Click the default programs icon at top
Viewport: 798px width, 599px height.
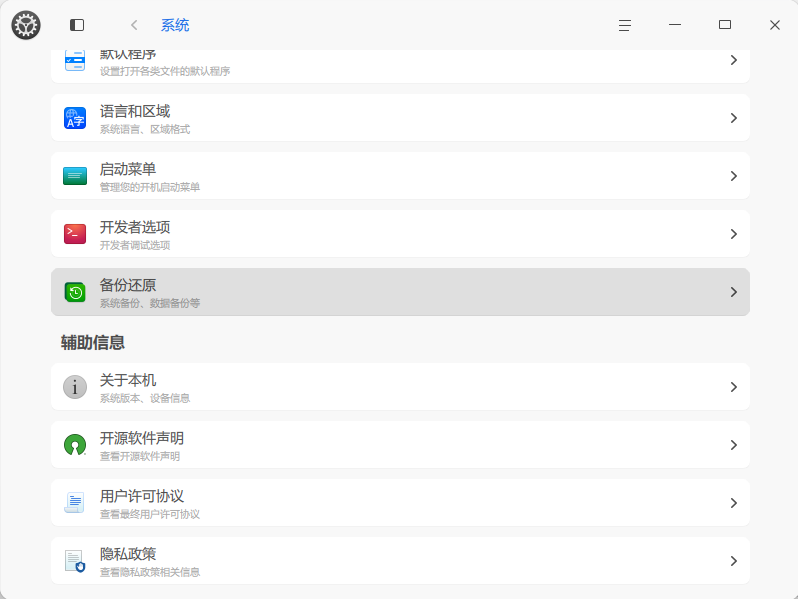pos(75,61)
